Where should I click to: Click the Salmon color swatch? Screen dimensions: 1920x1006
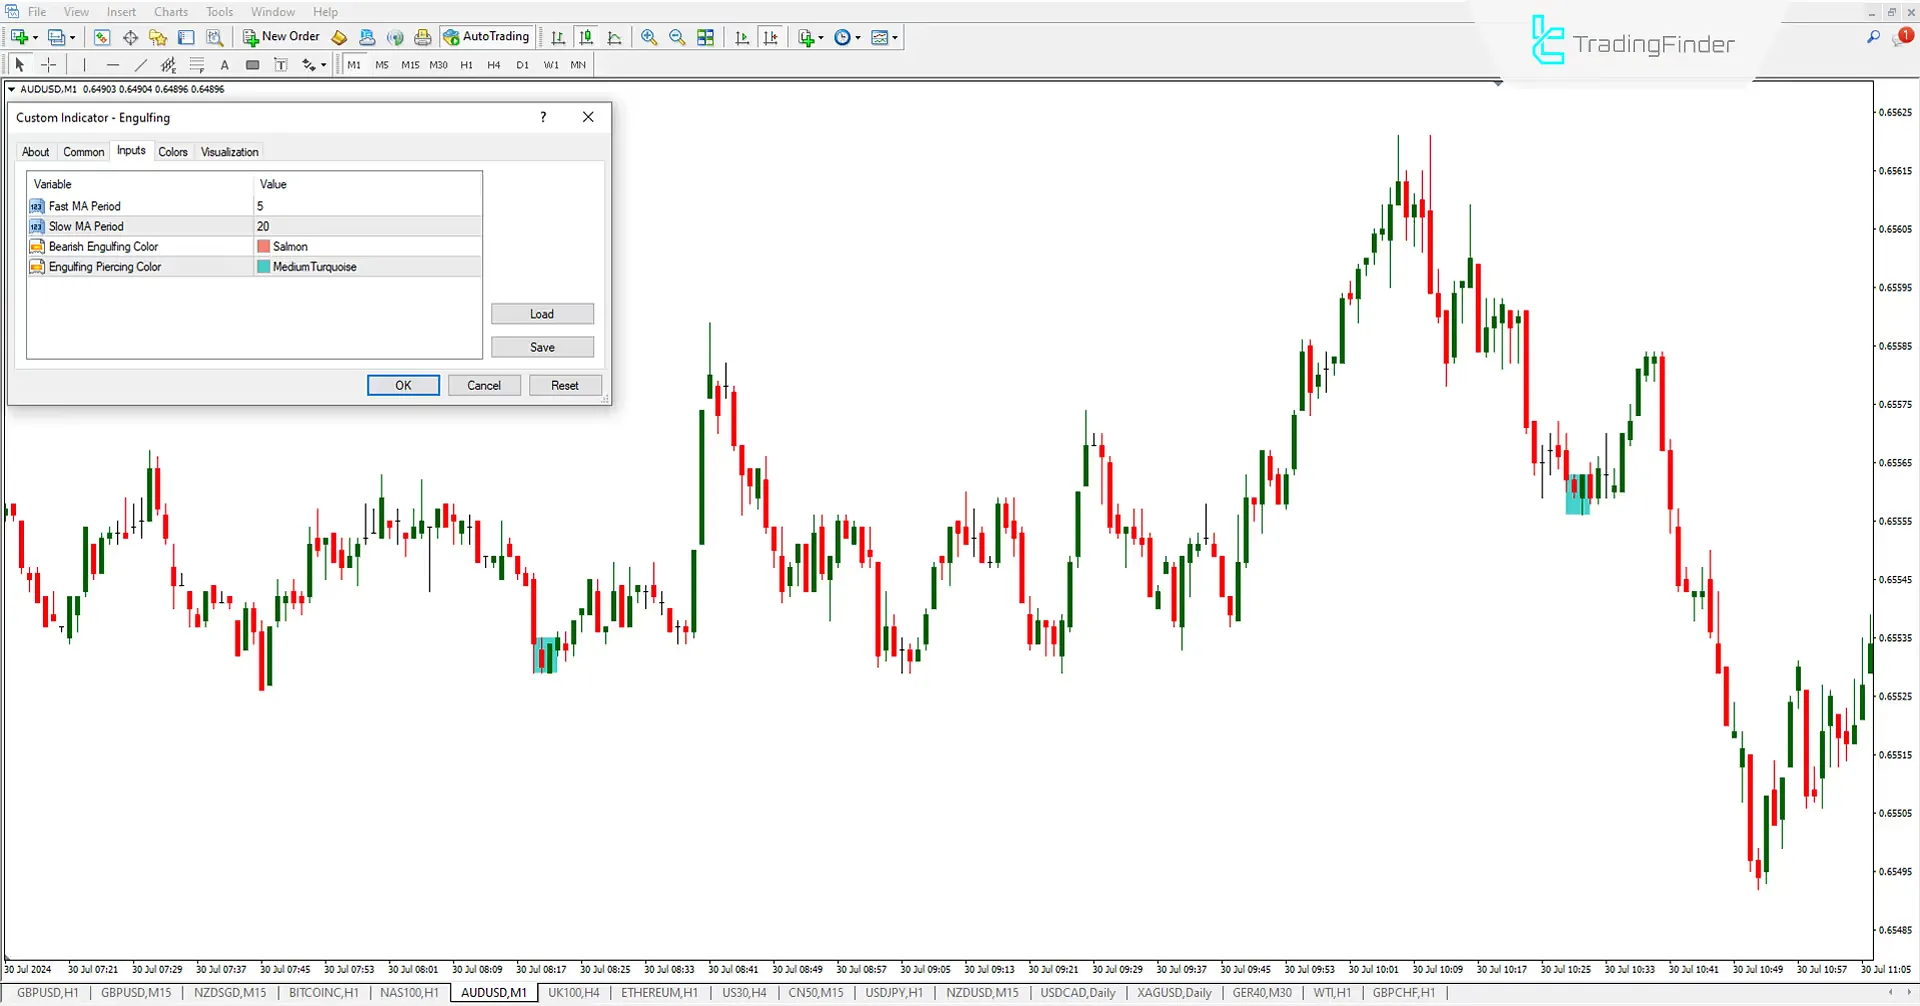pos(264,247)
